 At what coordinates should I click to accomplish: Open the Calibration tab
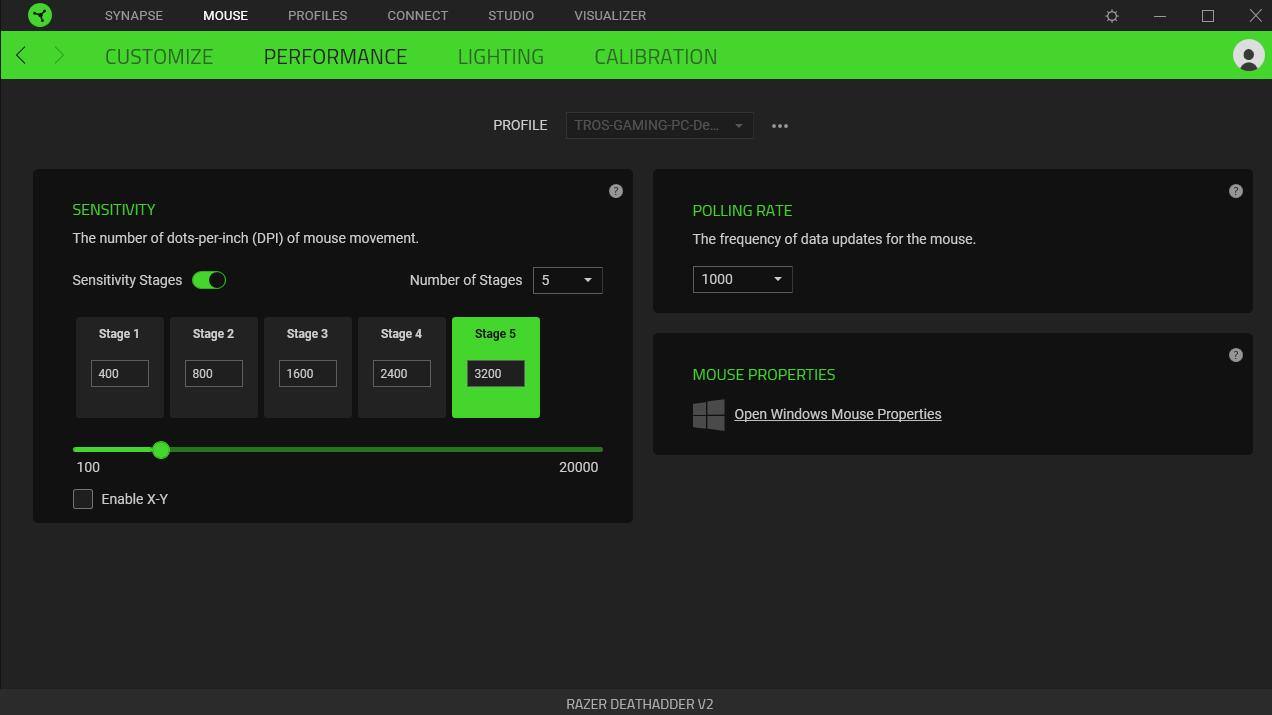tap(655, 56)
